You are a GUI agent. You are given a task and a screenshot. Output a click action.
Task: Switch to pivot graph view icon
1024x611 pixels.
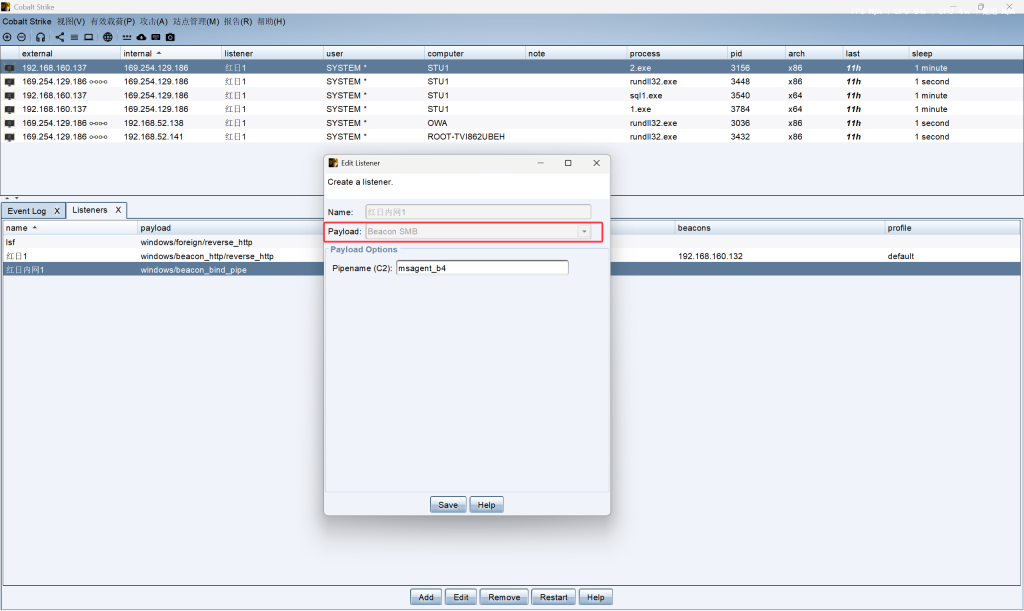tap(59, 37)
